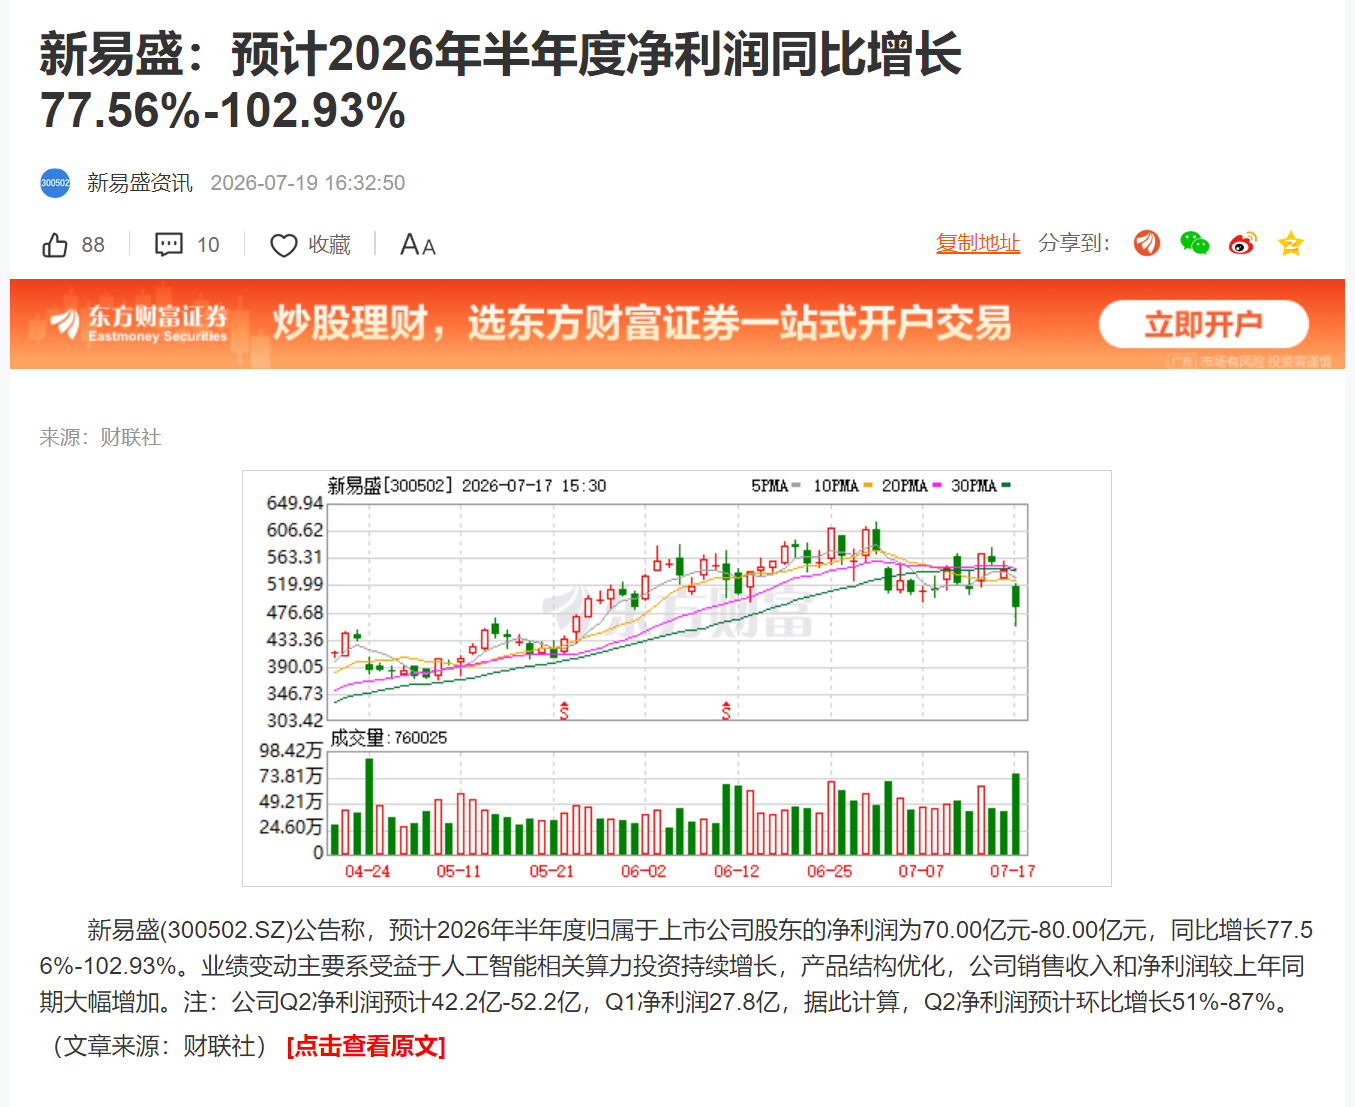Click the 20PMA legend label on chart
Viewport: 1355px width, 1107px height.
coord(905,486)
